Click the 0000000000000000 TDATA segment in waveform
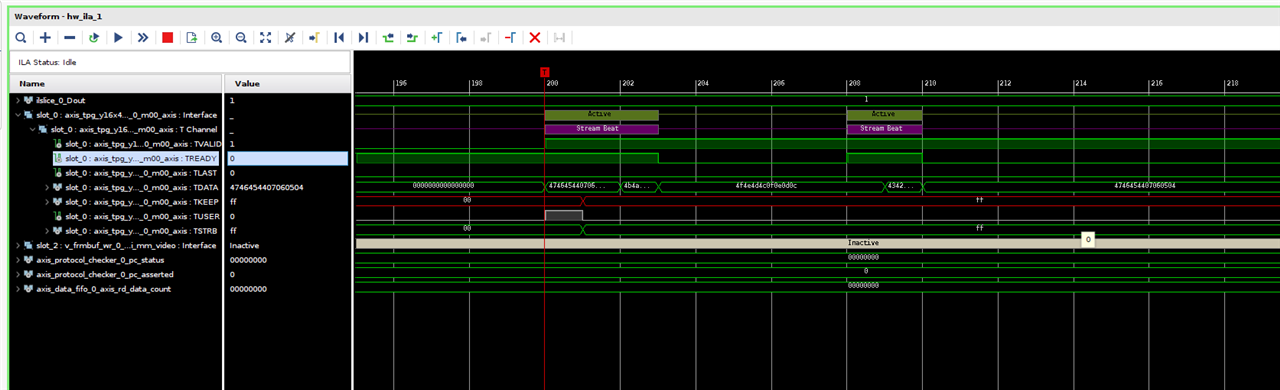The image size is (1280, 390). [x=449, y=186]
